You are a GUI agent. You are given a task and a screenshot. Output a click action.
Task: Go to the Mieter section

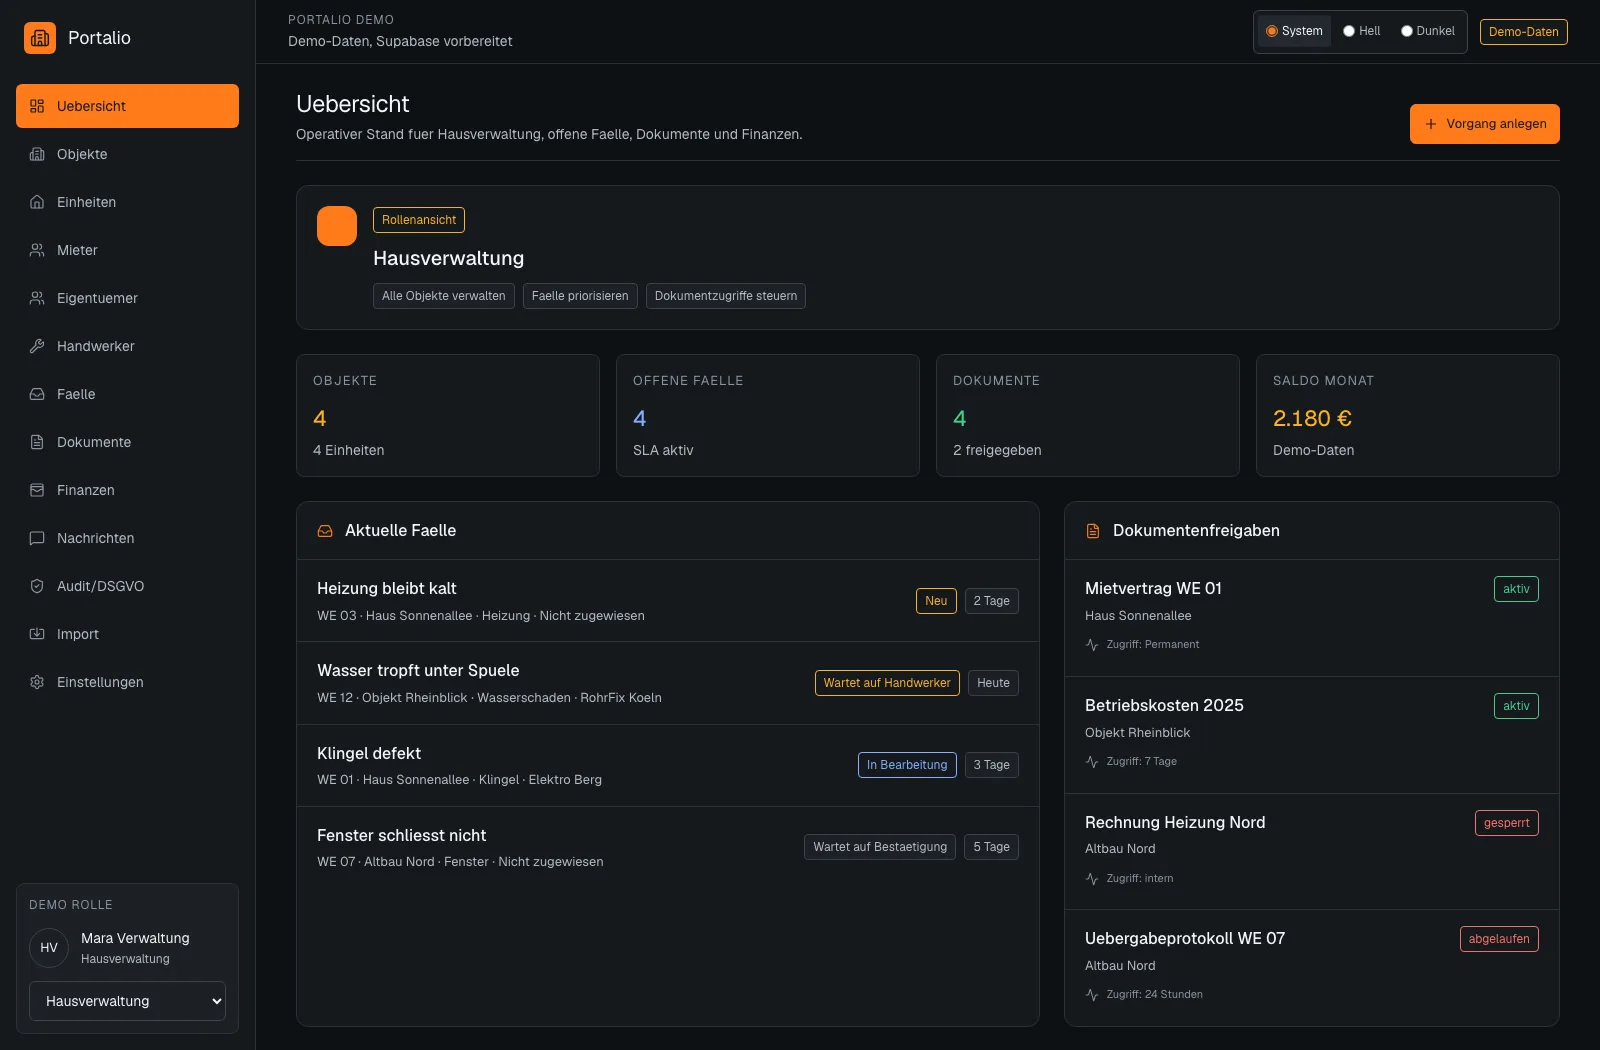(x=127, y=250)
